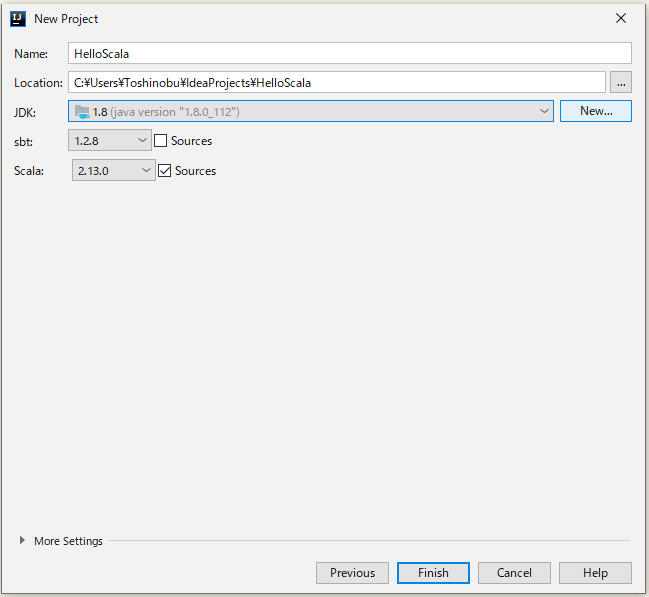Click the Name field containing HelloScala
This screenshot has width=649, height=597.
pos(350,53)
